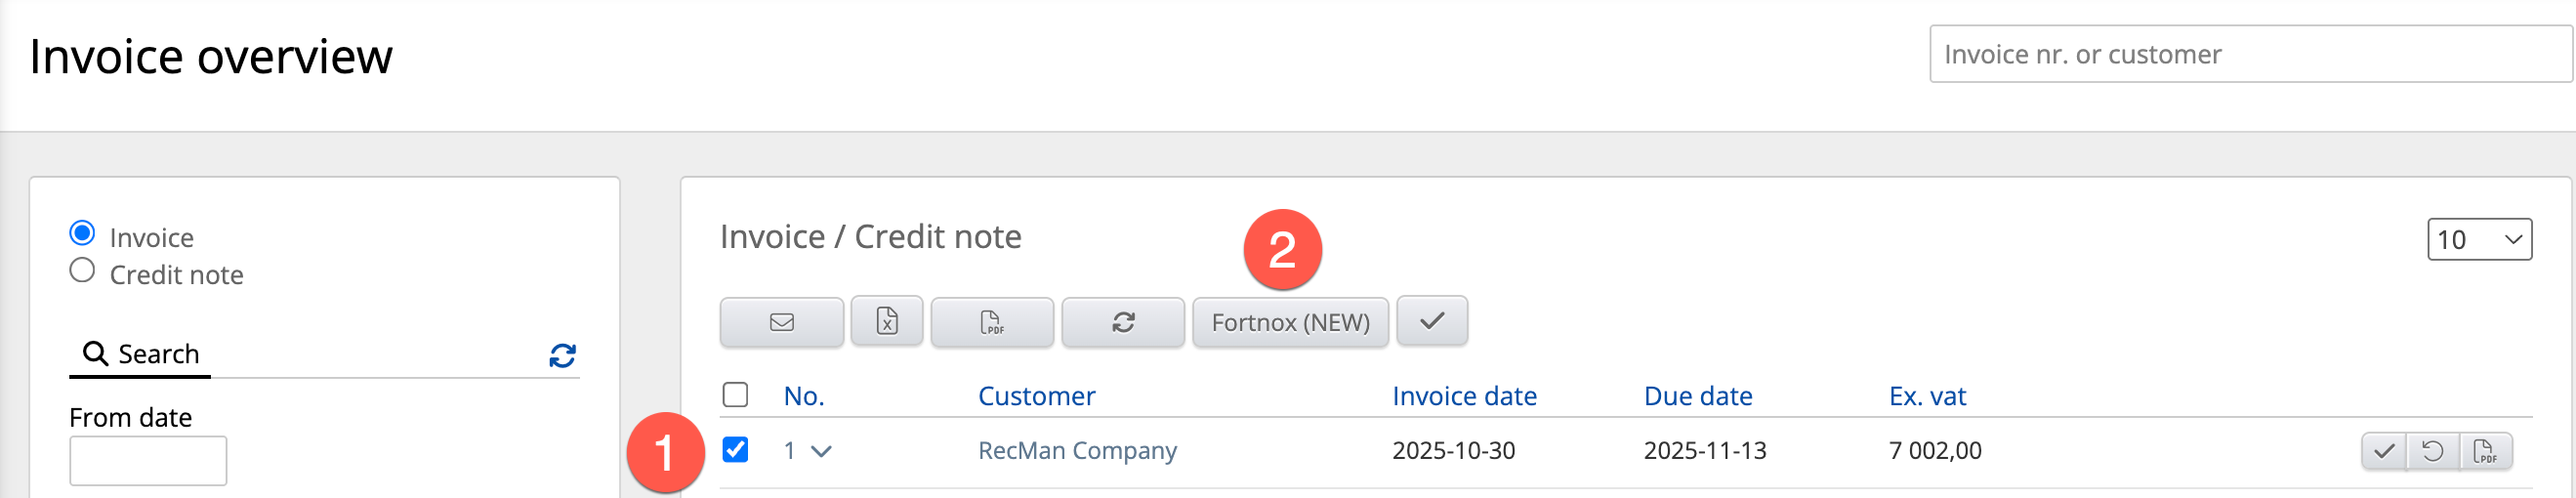Click the checkmark toolbar button
2576x498 pixels.
tap(1431, 322)
